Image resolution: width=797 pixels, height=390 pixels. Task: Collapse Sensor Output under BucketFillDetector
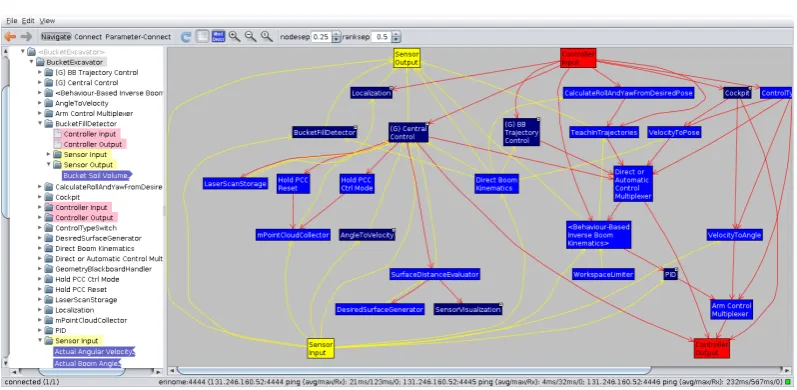click(49, 164)
